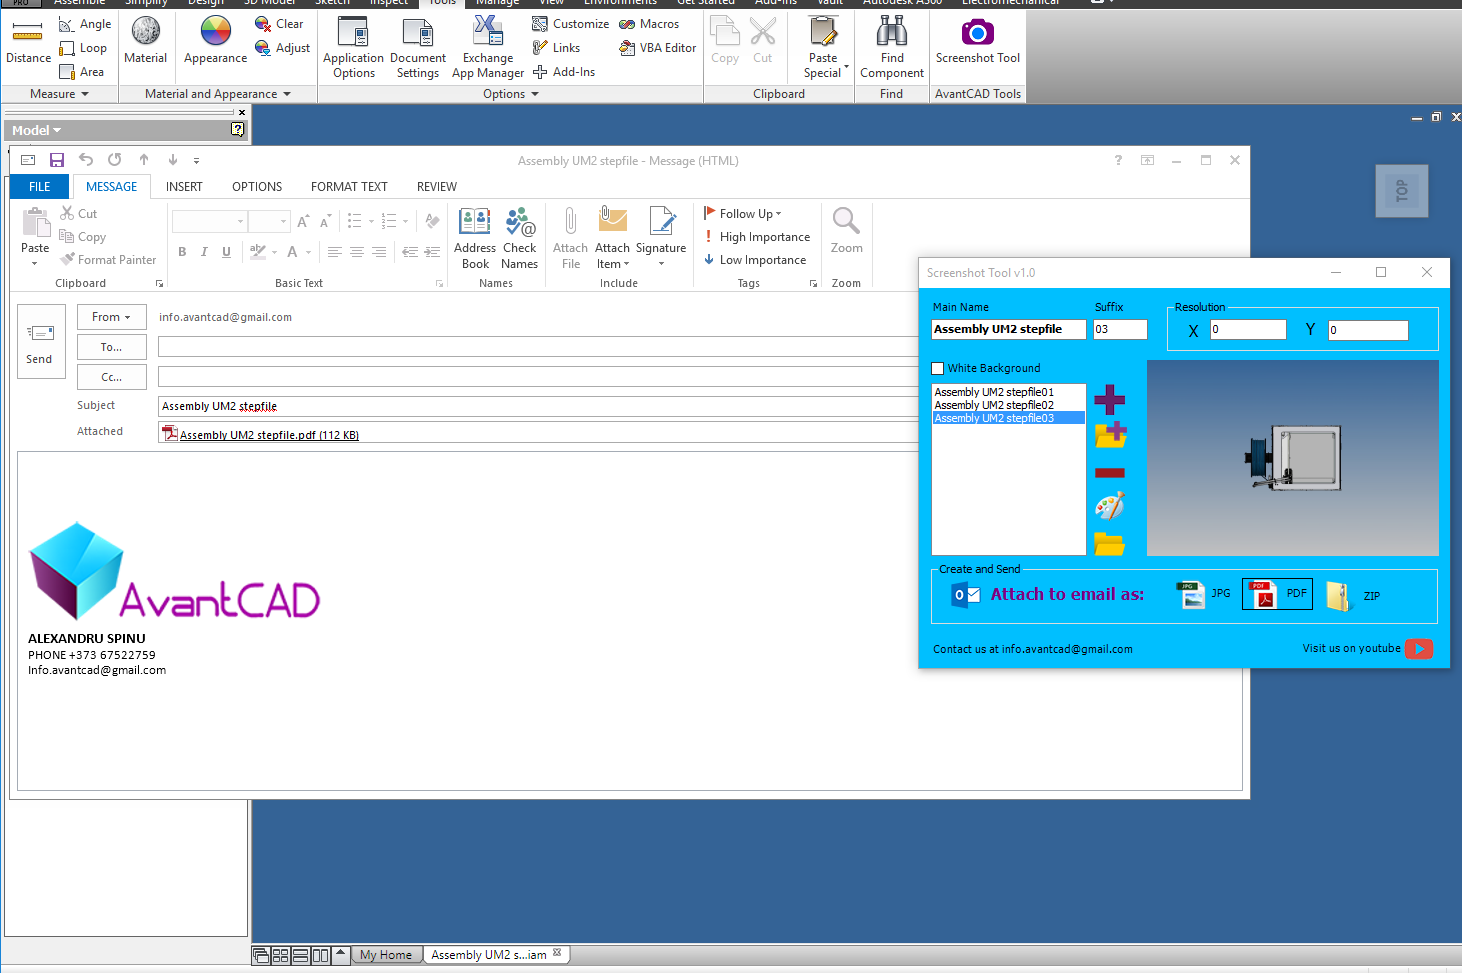Open the Follow Up dropdown
This screenshot has width=1462, height=973.
pyautogui.click(x=743, y=214)
